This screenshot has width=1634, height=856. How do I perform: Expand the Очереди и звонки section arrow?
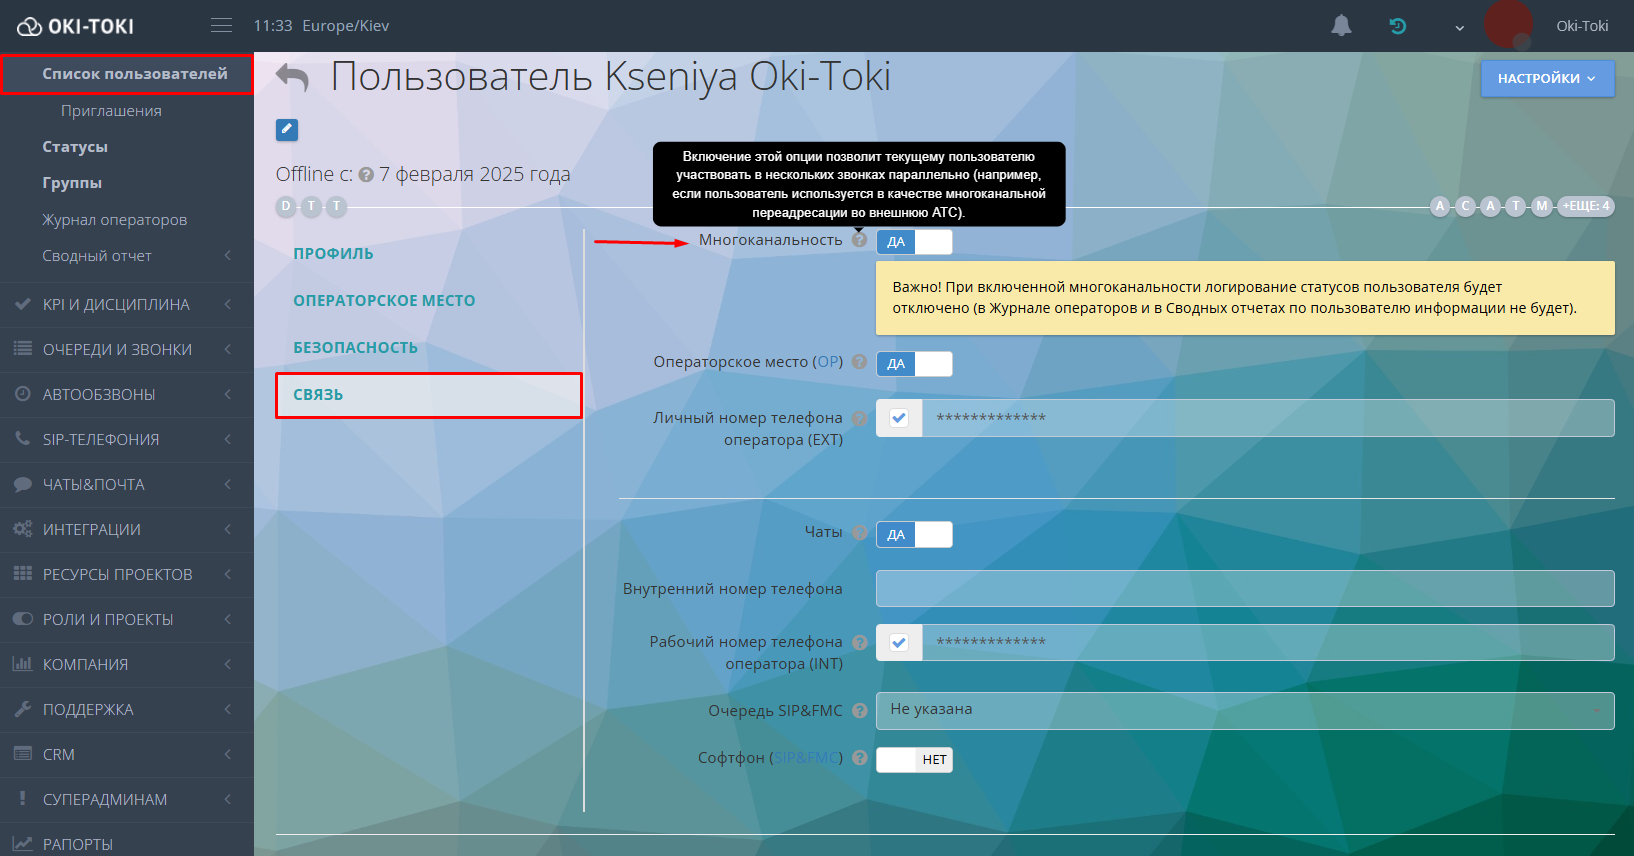coord(228,349)
